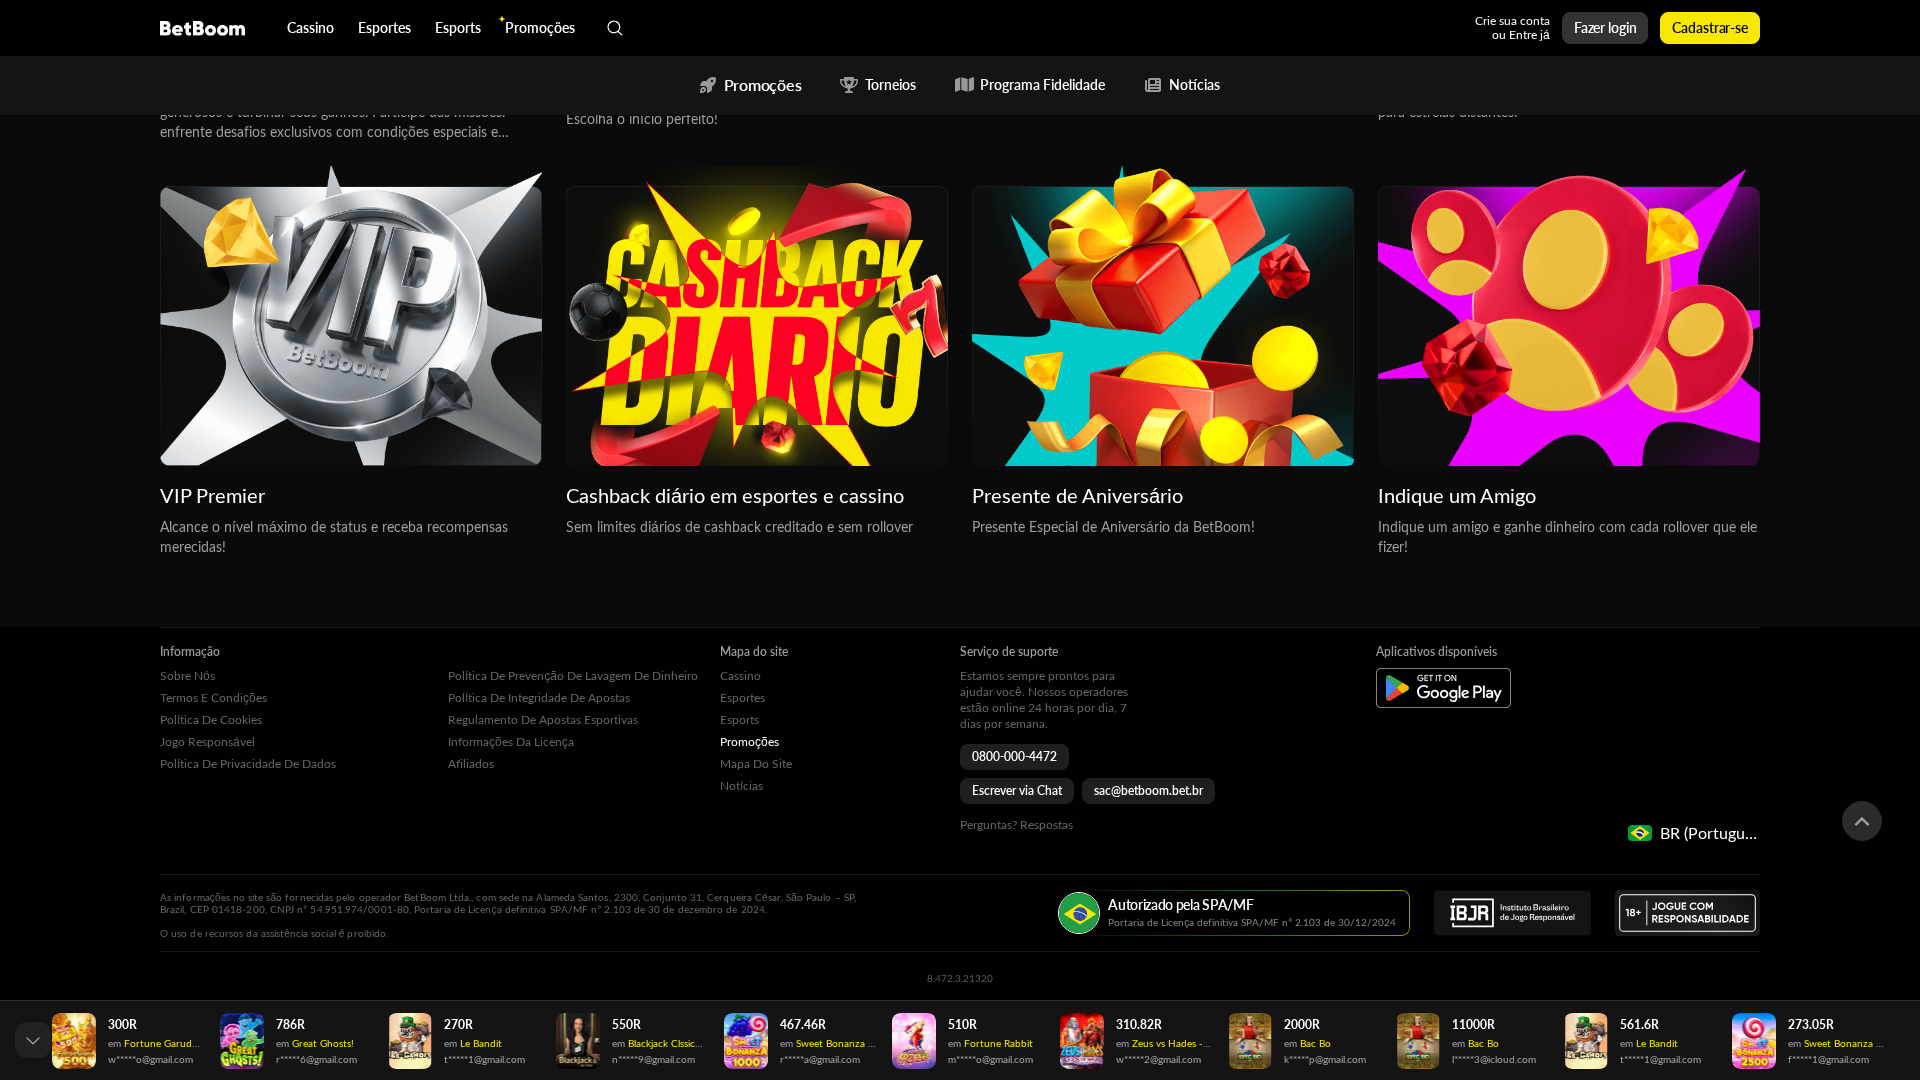1920x1080 pixels.
Task: Click the Bac Bo 11000R game icon
Action: [1418, 1041]
